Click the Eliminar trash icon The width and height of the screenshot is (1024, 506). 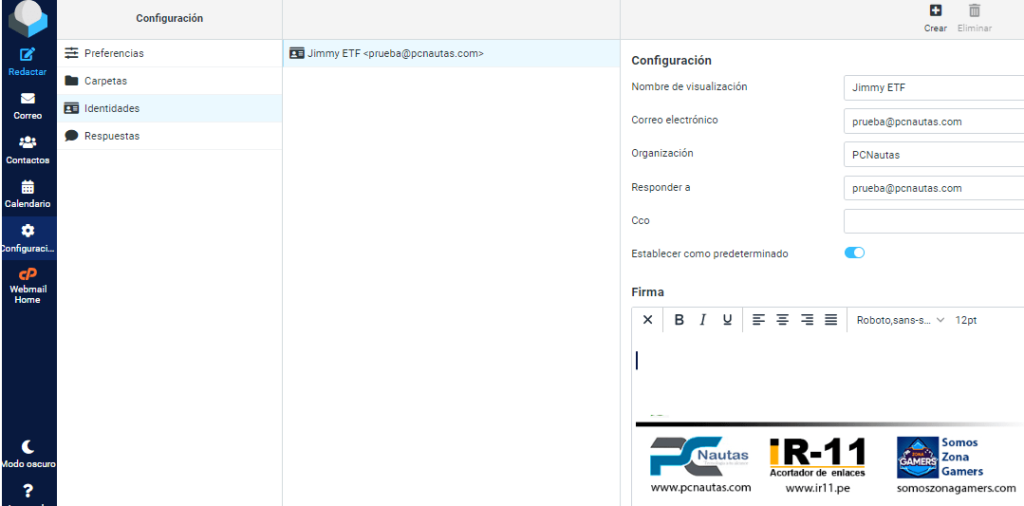974,10
